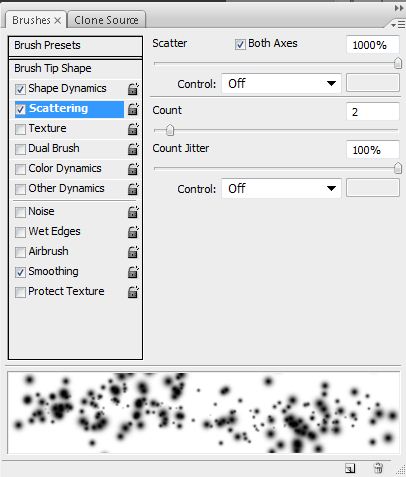
Task: Toggle lock icon beside Shape Dynamics
Action: (133, 89)
